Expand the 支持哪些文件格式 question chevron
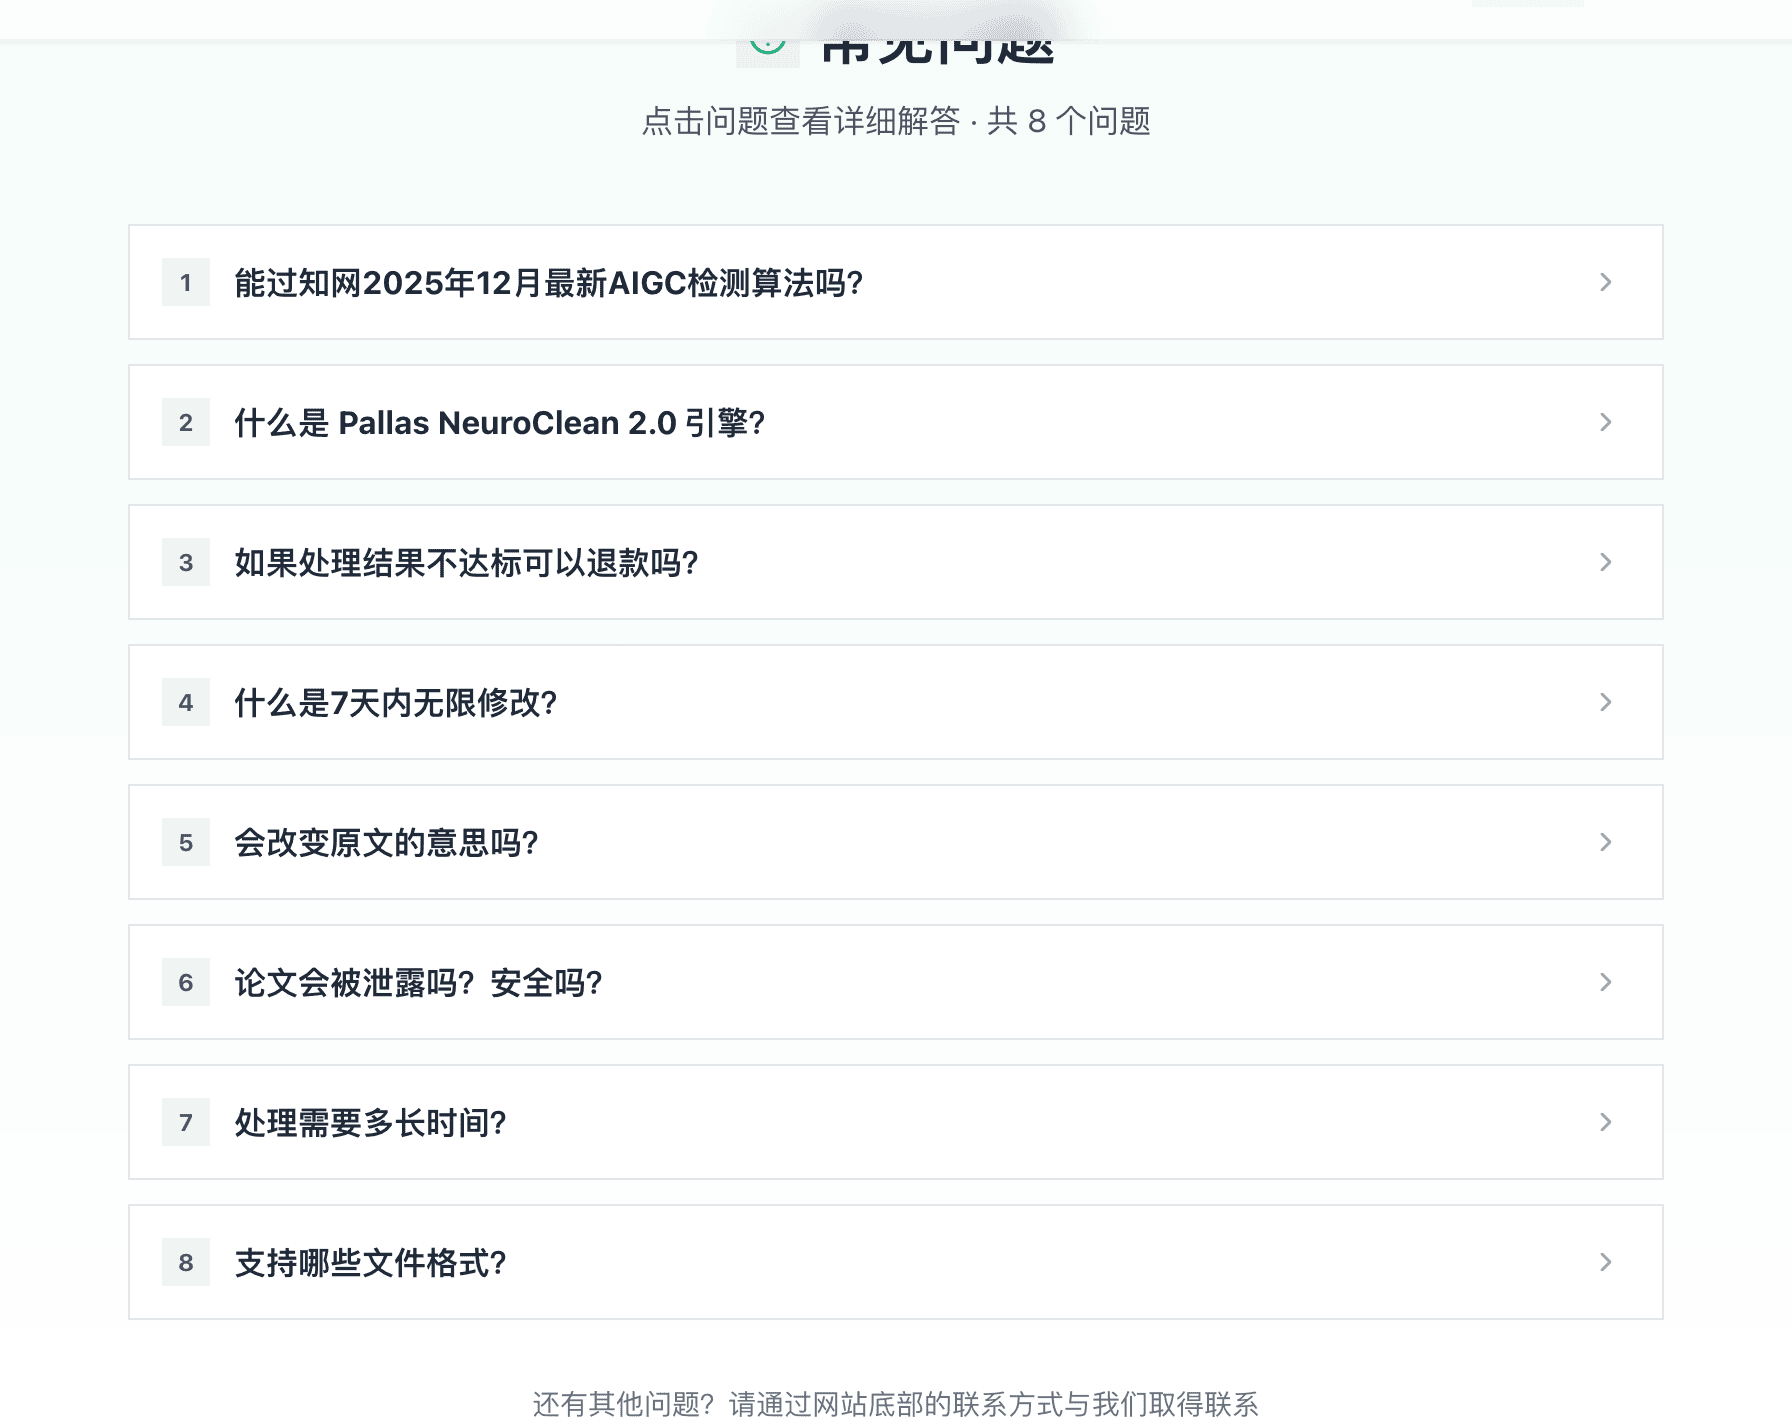Image resolution: width=1792 pixels, height=1424 pixels. pyautogui.click(x=1606, y=1263)
